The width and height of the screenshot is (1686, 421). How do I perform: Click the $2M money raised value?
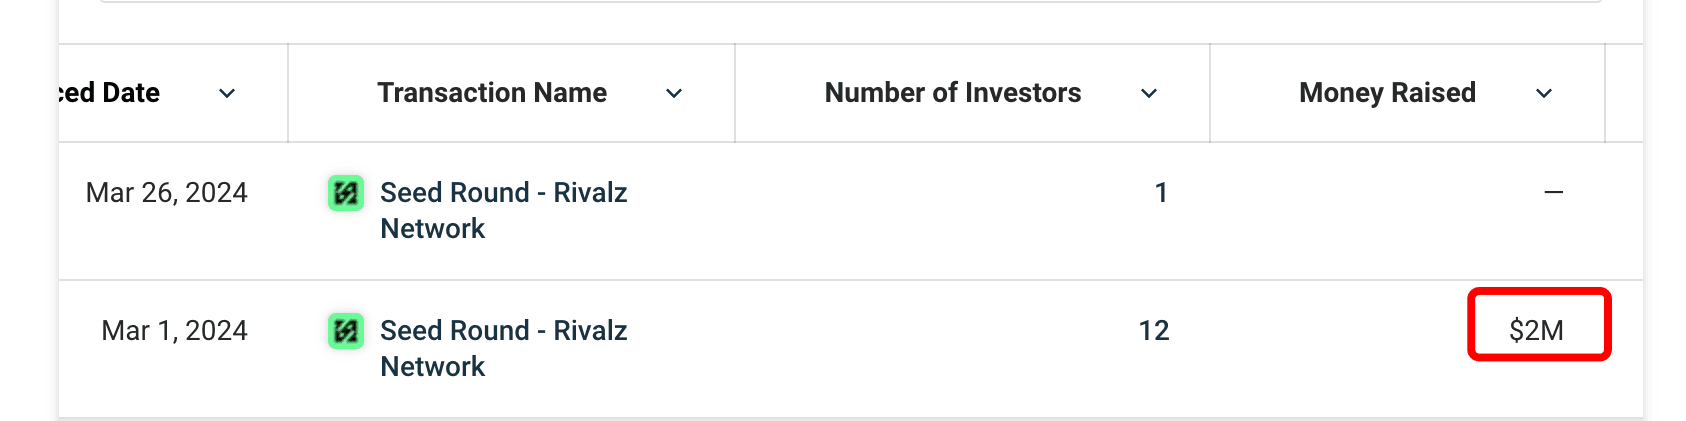point(1537,331)
